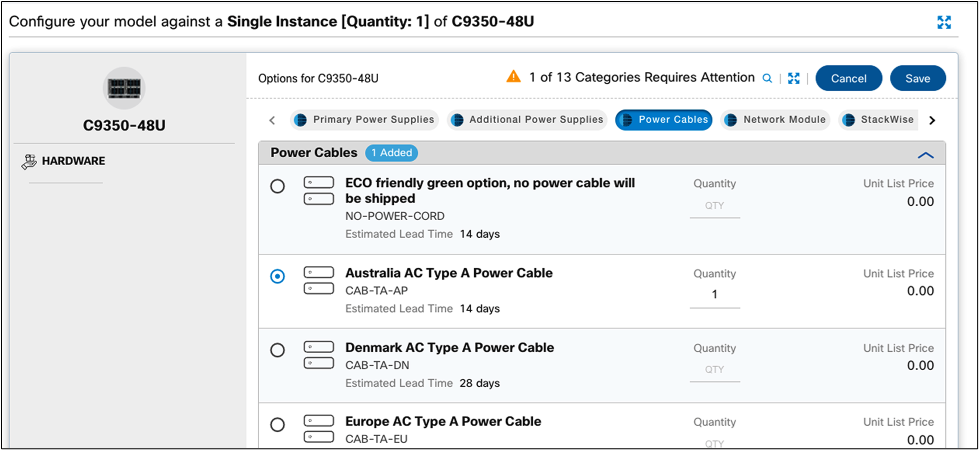
Task: Collapse the Power Cables section chevron
Action: (925, 154)
